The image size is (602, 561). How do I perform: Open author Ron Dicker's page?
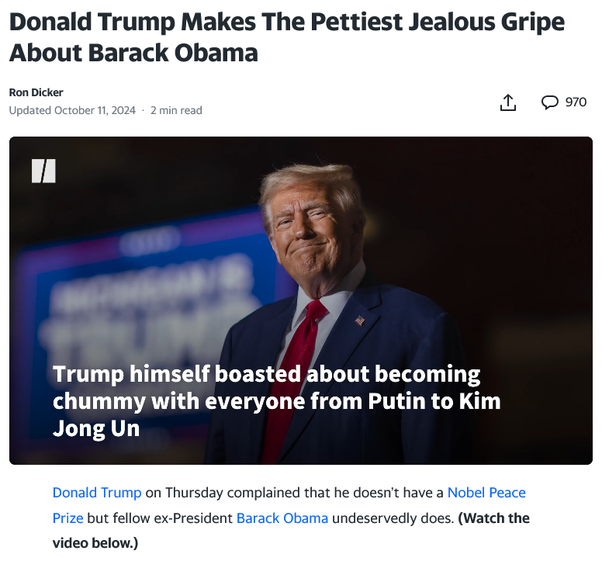pos(36,93)
